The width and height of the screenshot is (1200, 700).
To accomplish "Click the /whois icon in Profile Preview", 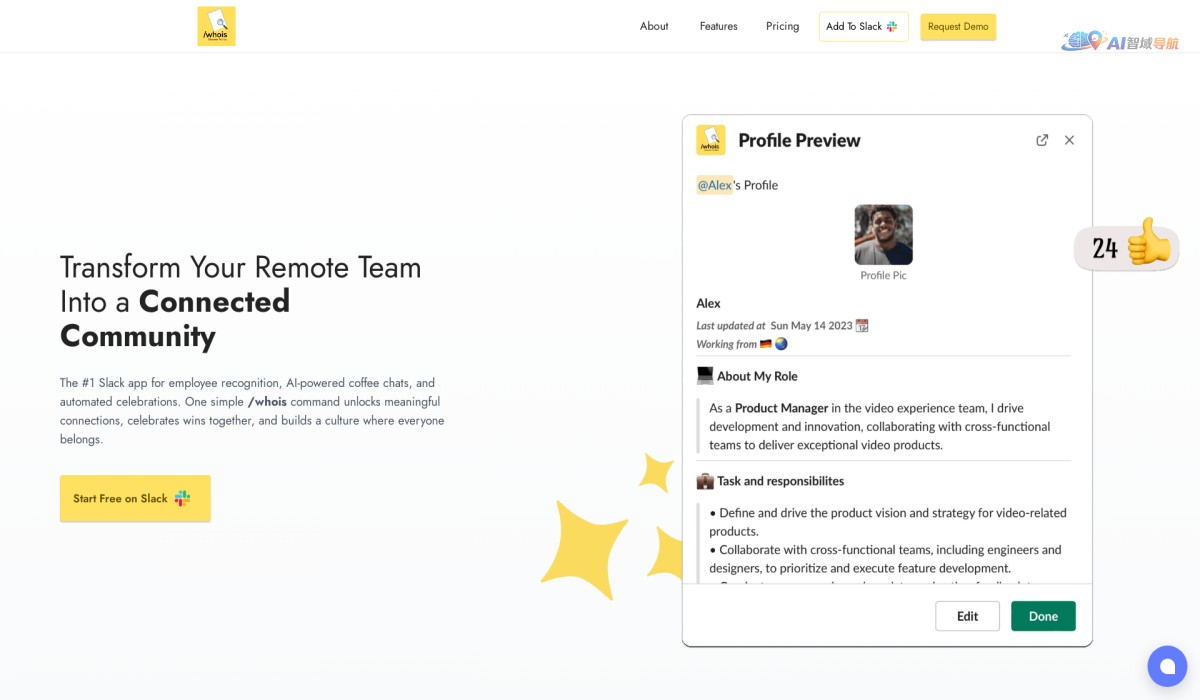I will (x=711, y=140).
